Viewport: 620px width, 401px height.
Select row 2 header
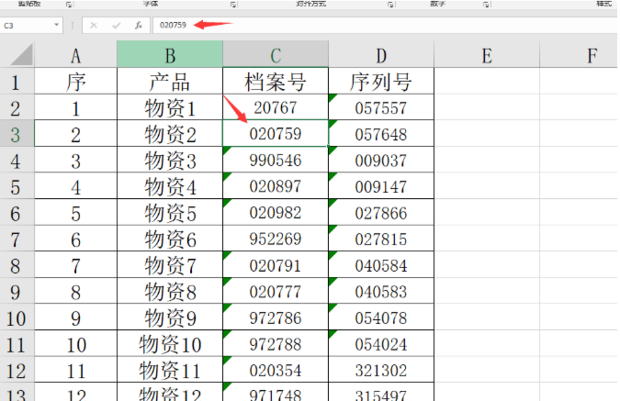pos(17,107)
